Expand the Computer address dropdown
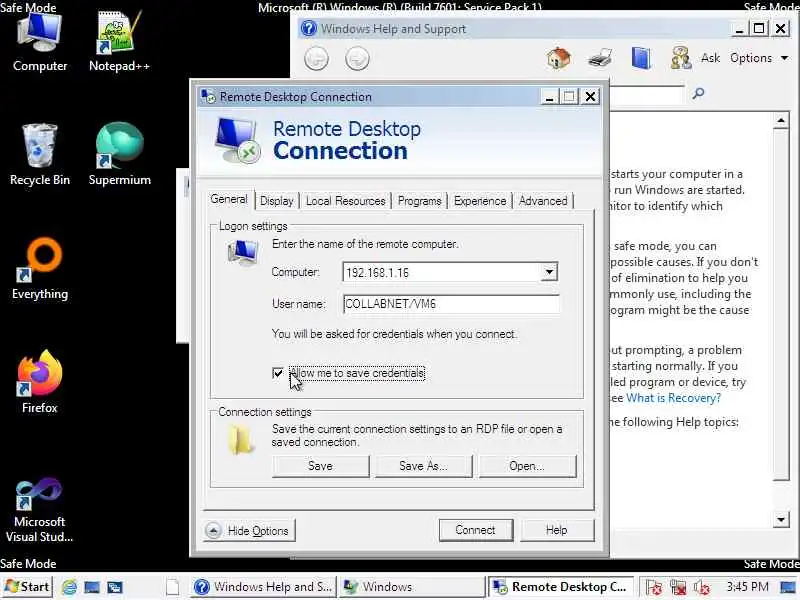Viewport: 800px width, 600px height. pyautogui.click(x=549, y=272)
